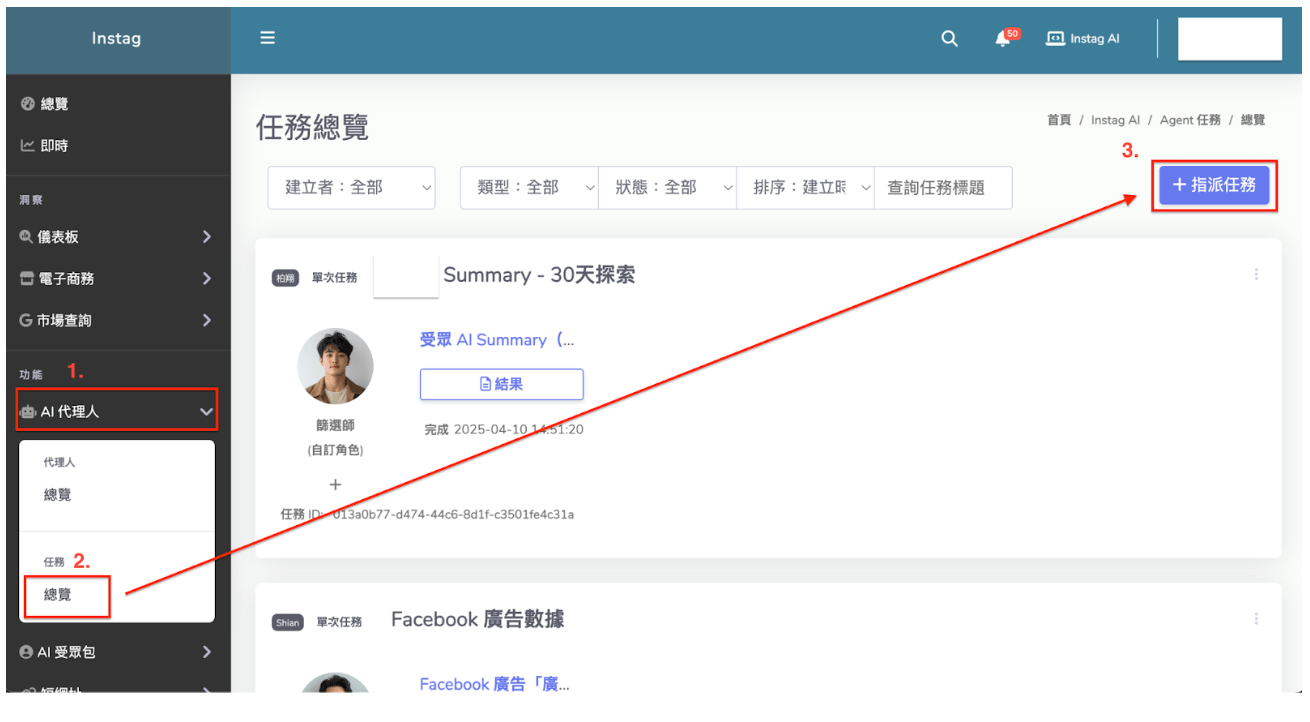Open the 類型 filter dropdown

coord(529,188)
